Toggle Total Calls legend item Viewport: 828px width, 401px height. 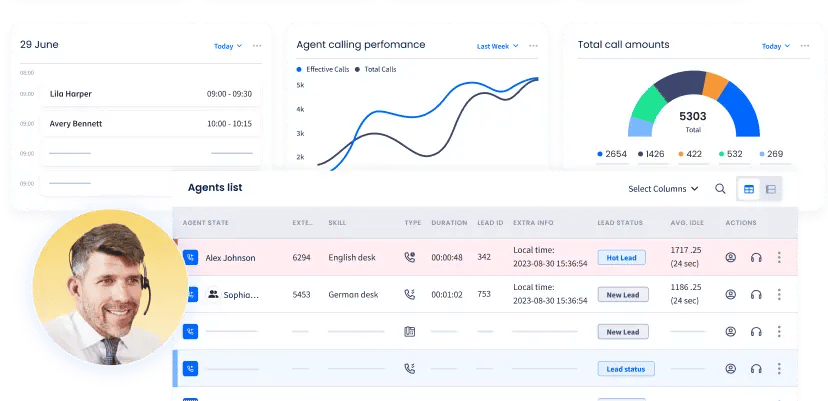point(375,69)
